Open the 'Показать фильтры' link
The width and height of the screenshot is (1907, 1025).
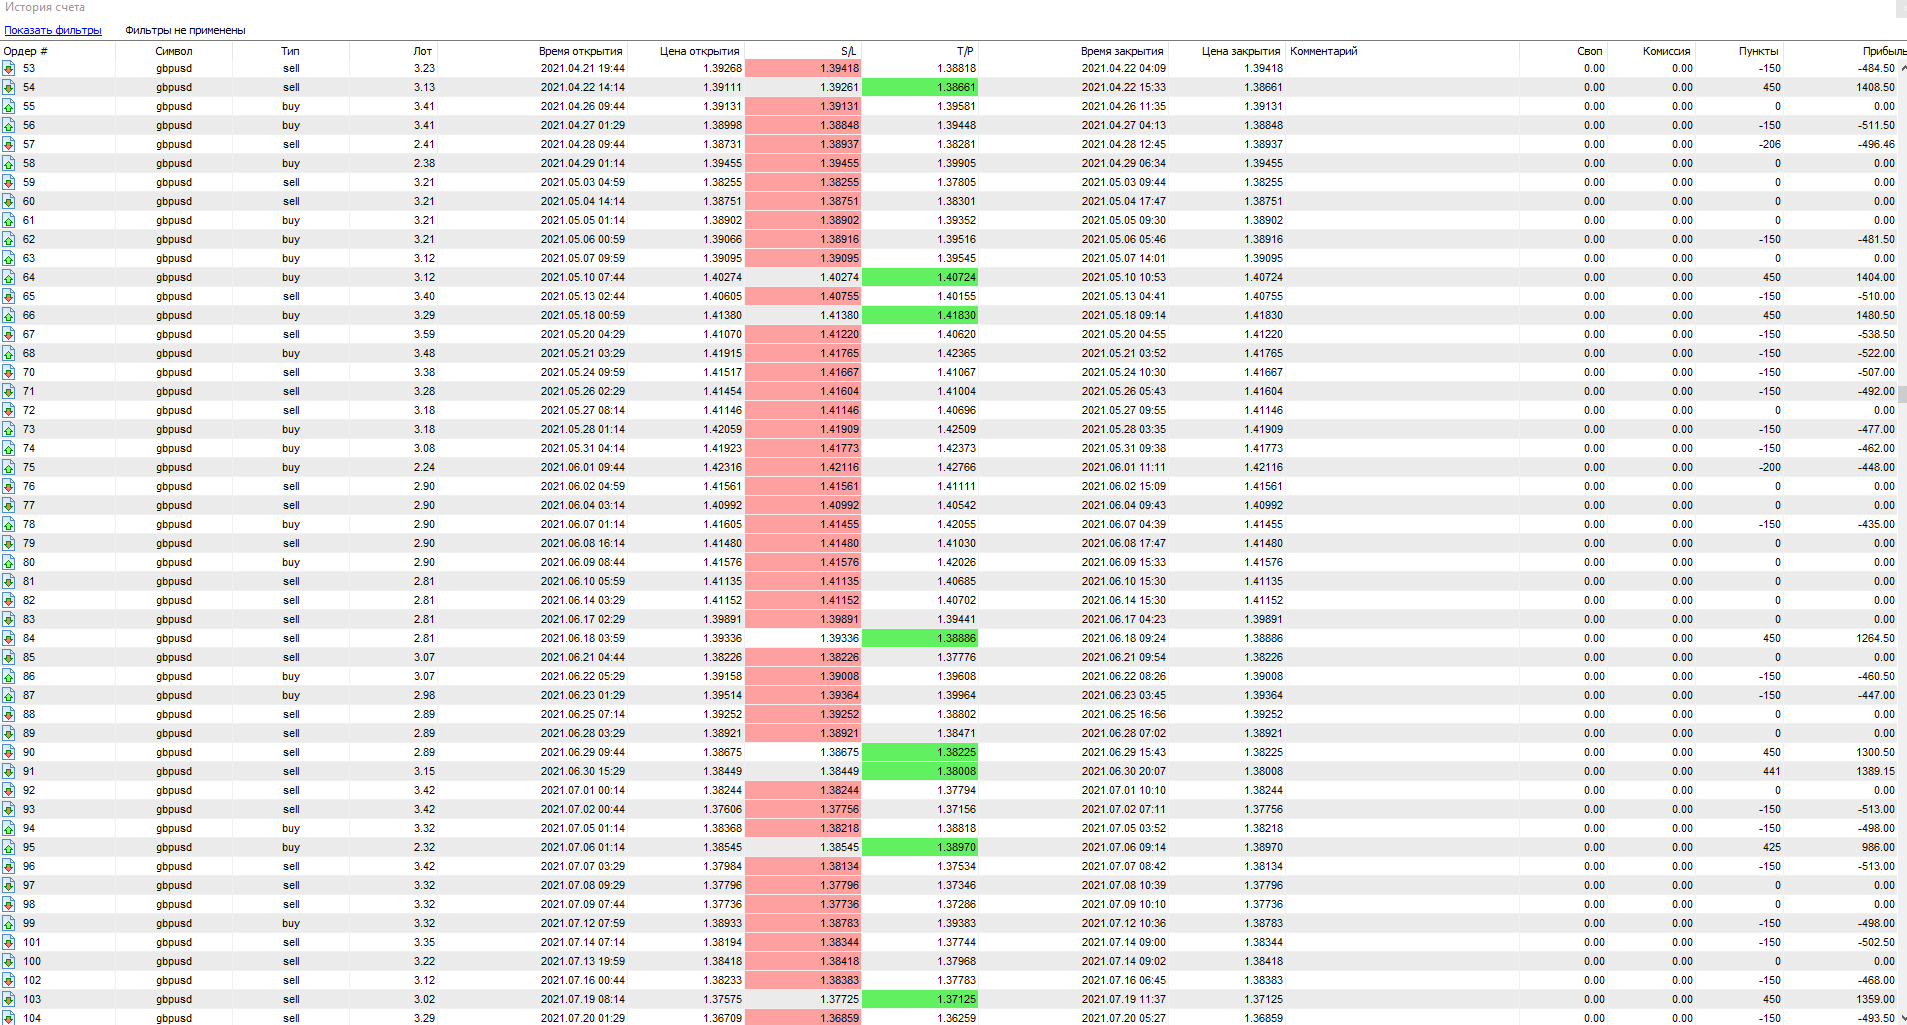click(53, 30)
